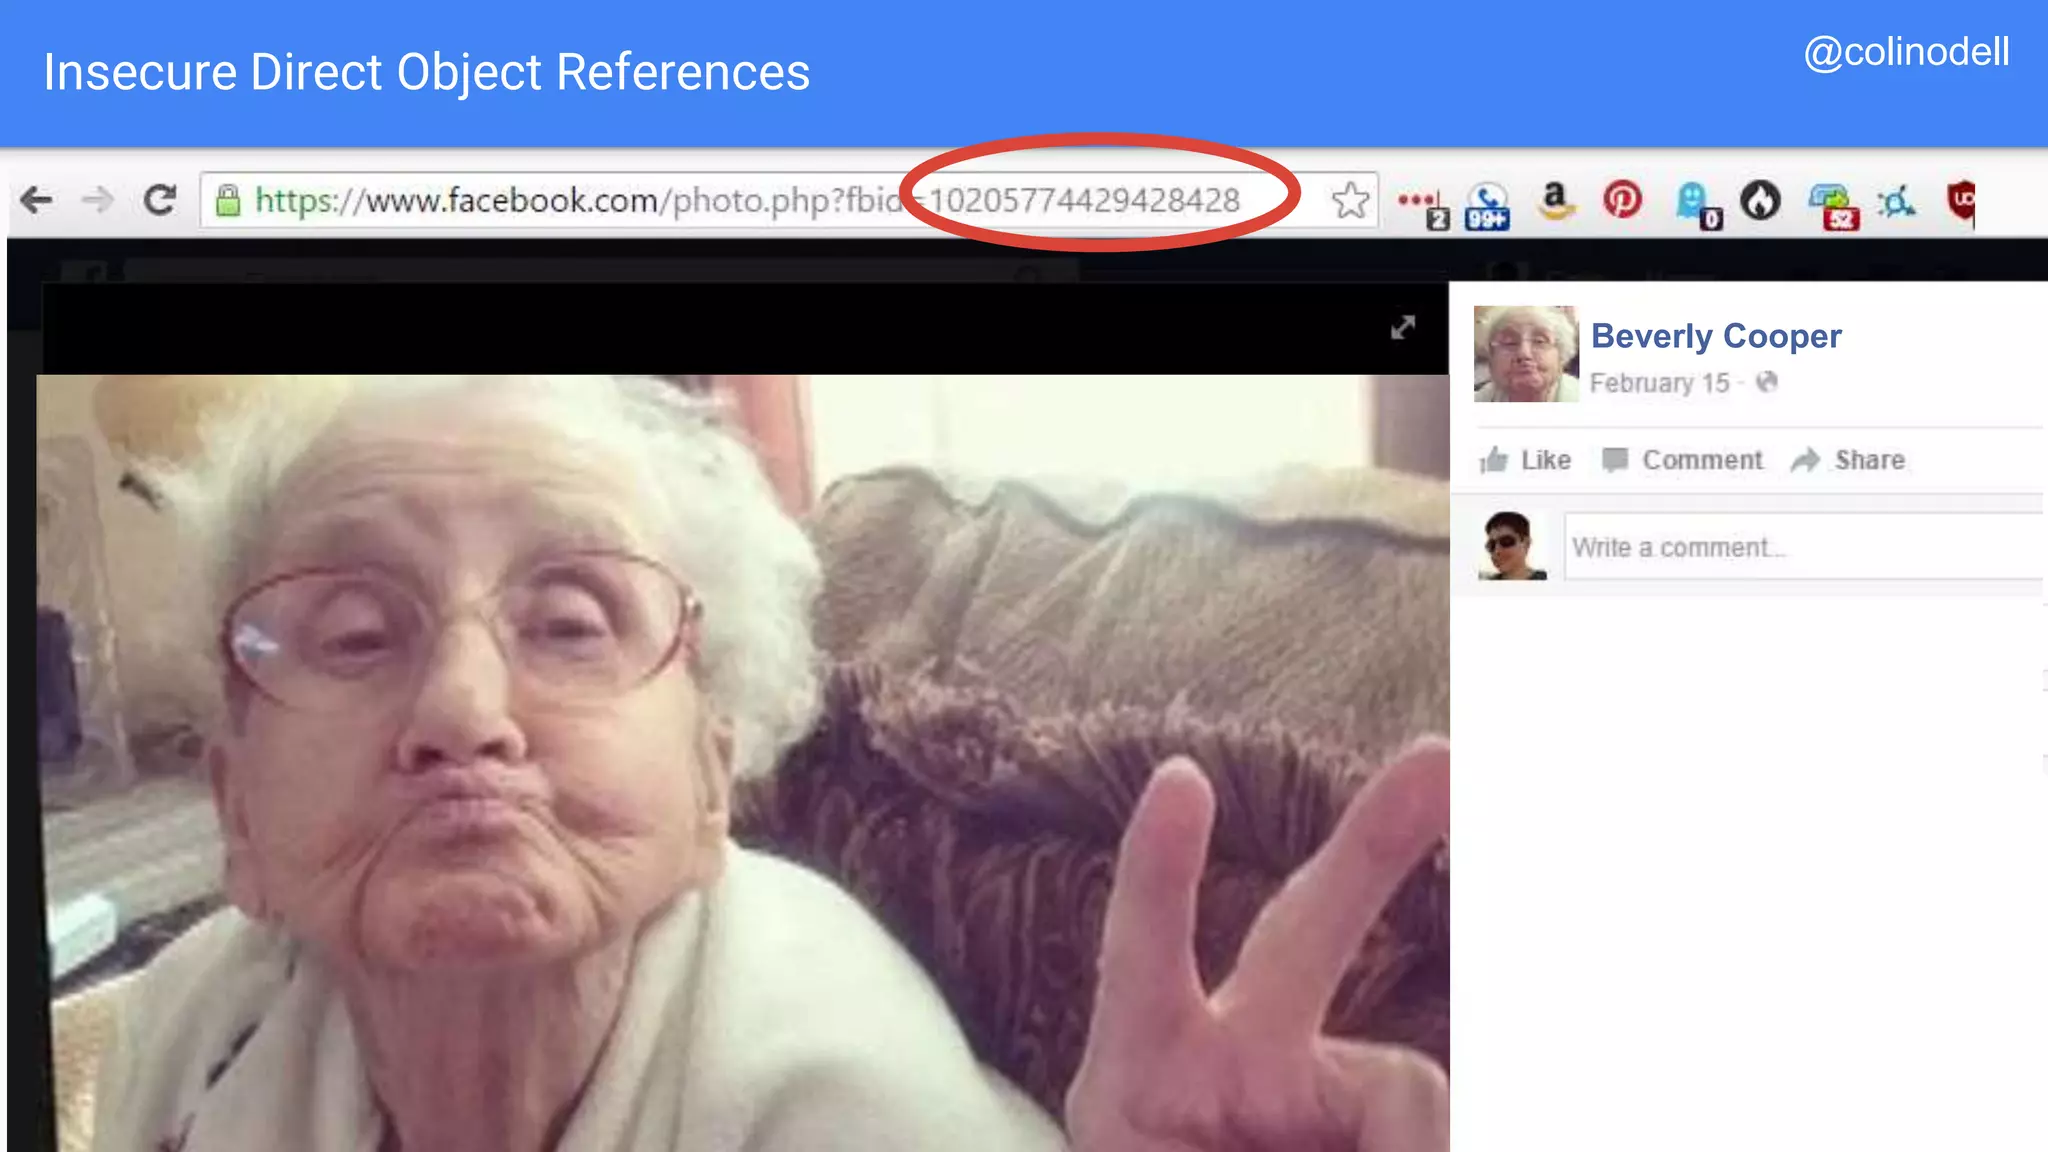Click the commenter's avatar thumbnail
2048x1152 pixels.
1512,546
